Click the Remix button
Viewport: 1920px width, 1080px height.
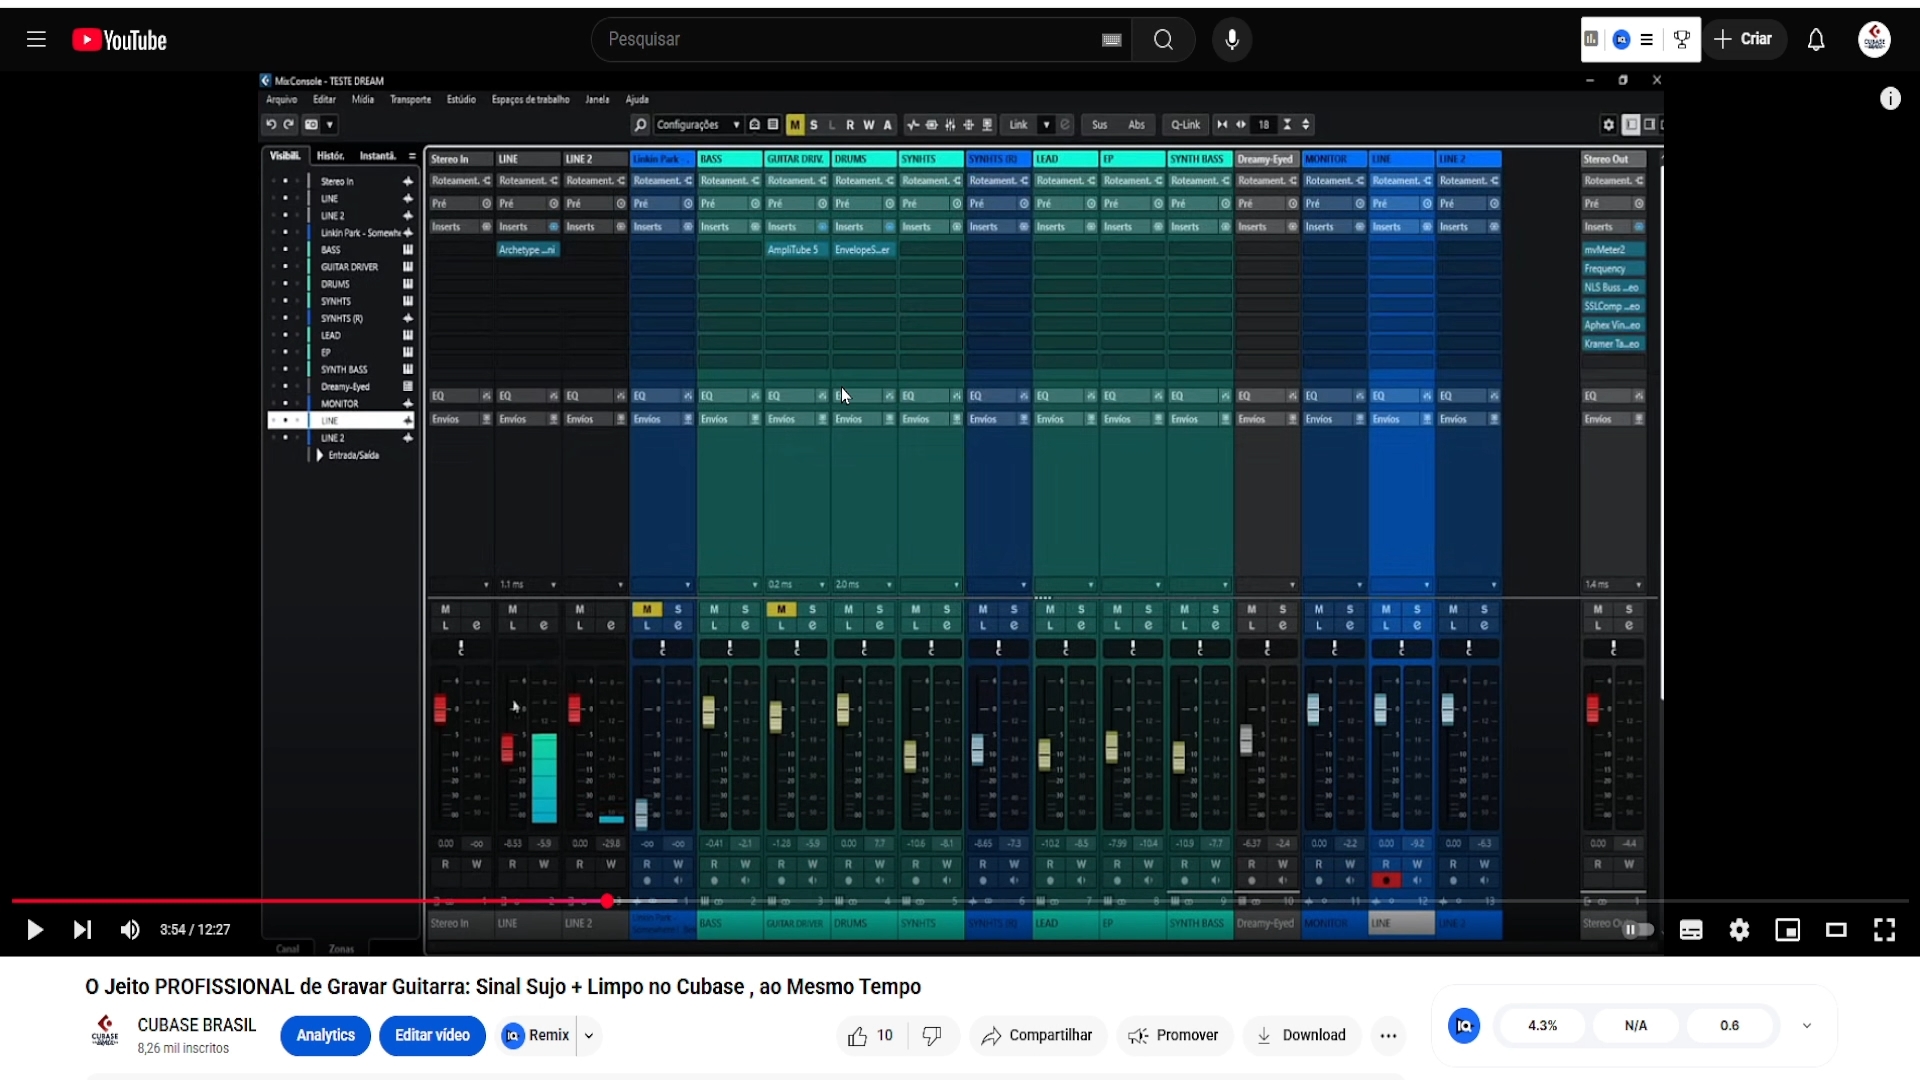tap(536, 1036)
